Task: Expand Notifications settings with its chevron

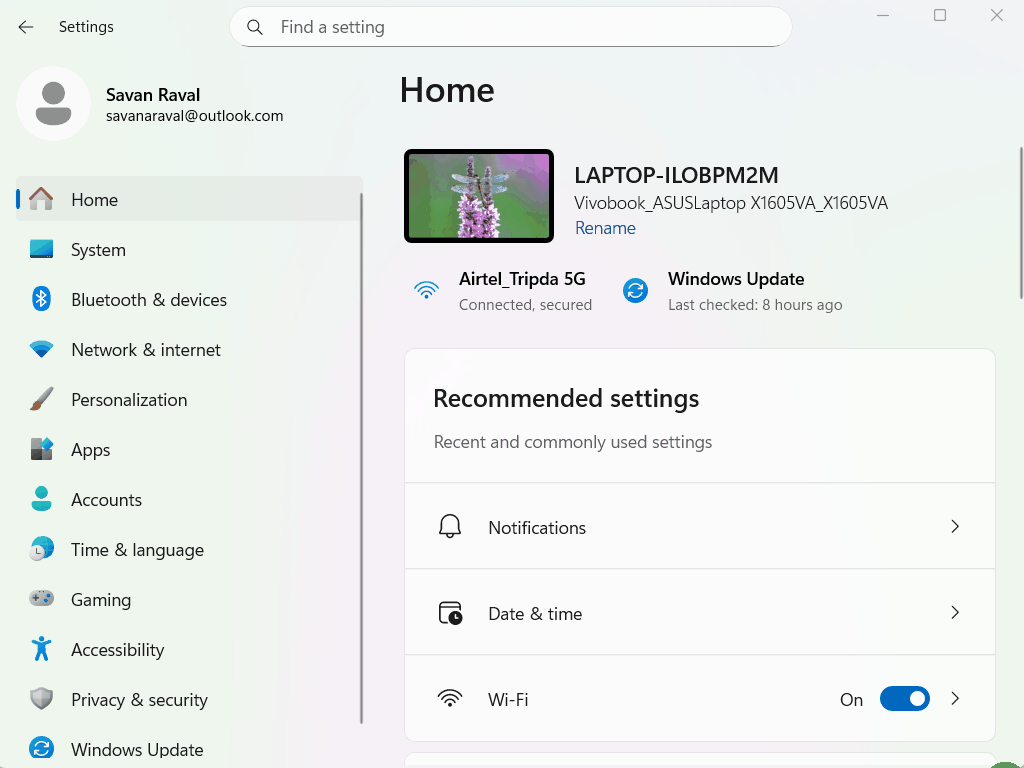Action: [x=955, y=526]
